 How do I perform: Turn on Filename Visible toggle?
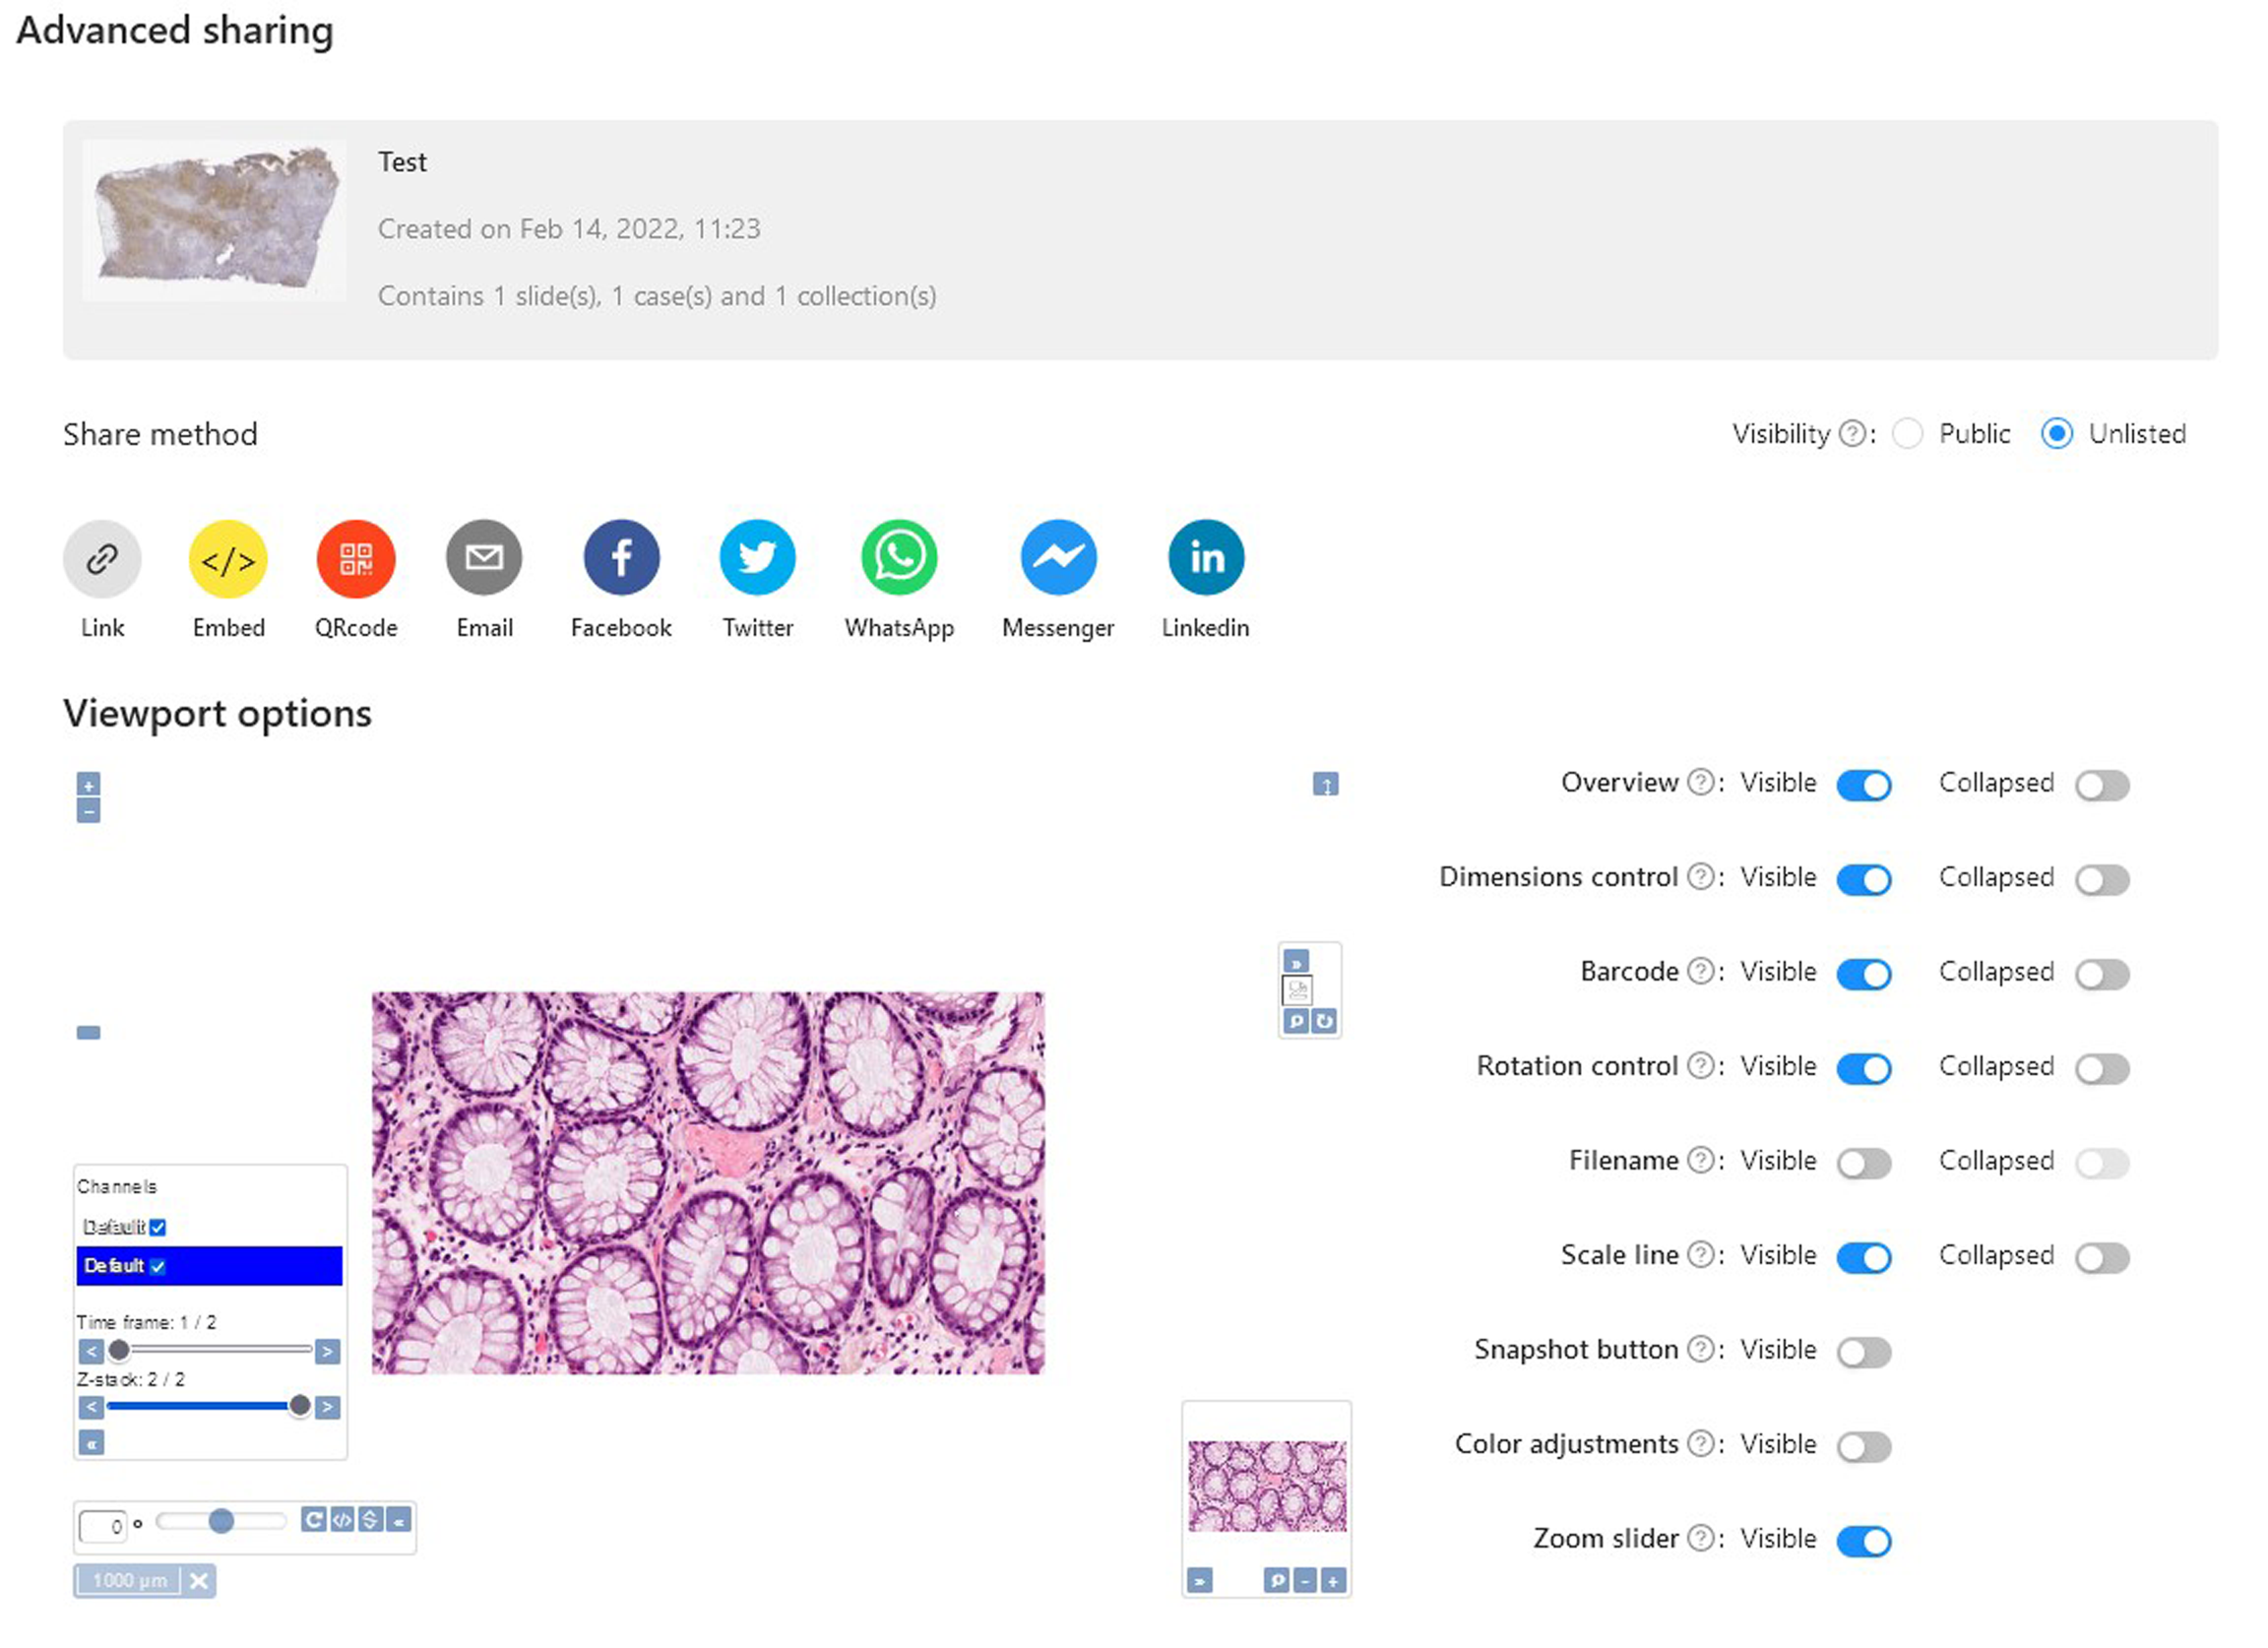pos(1863,1163)
